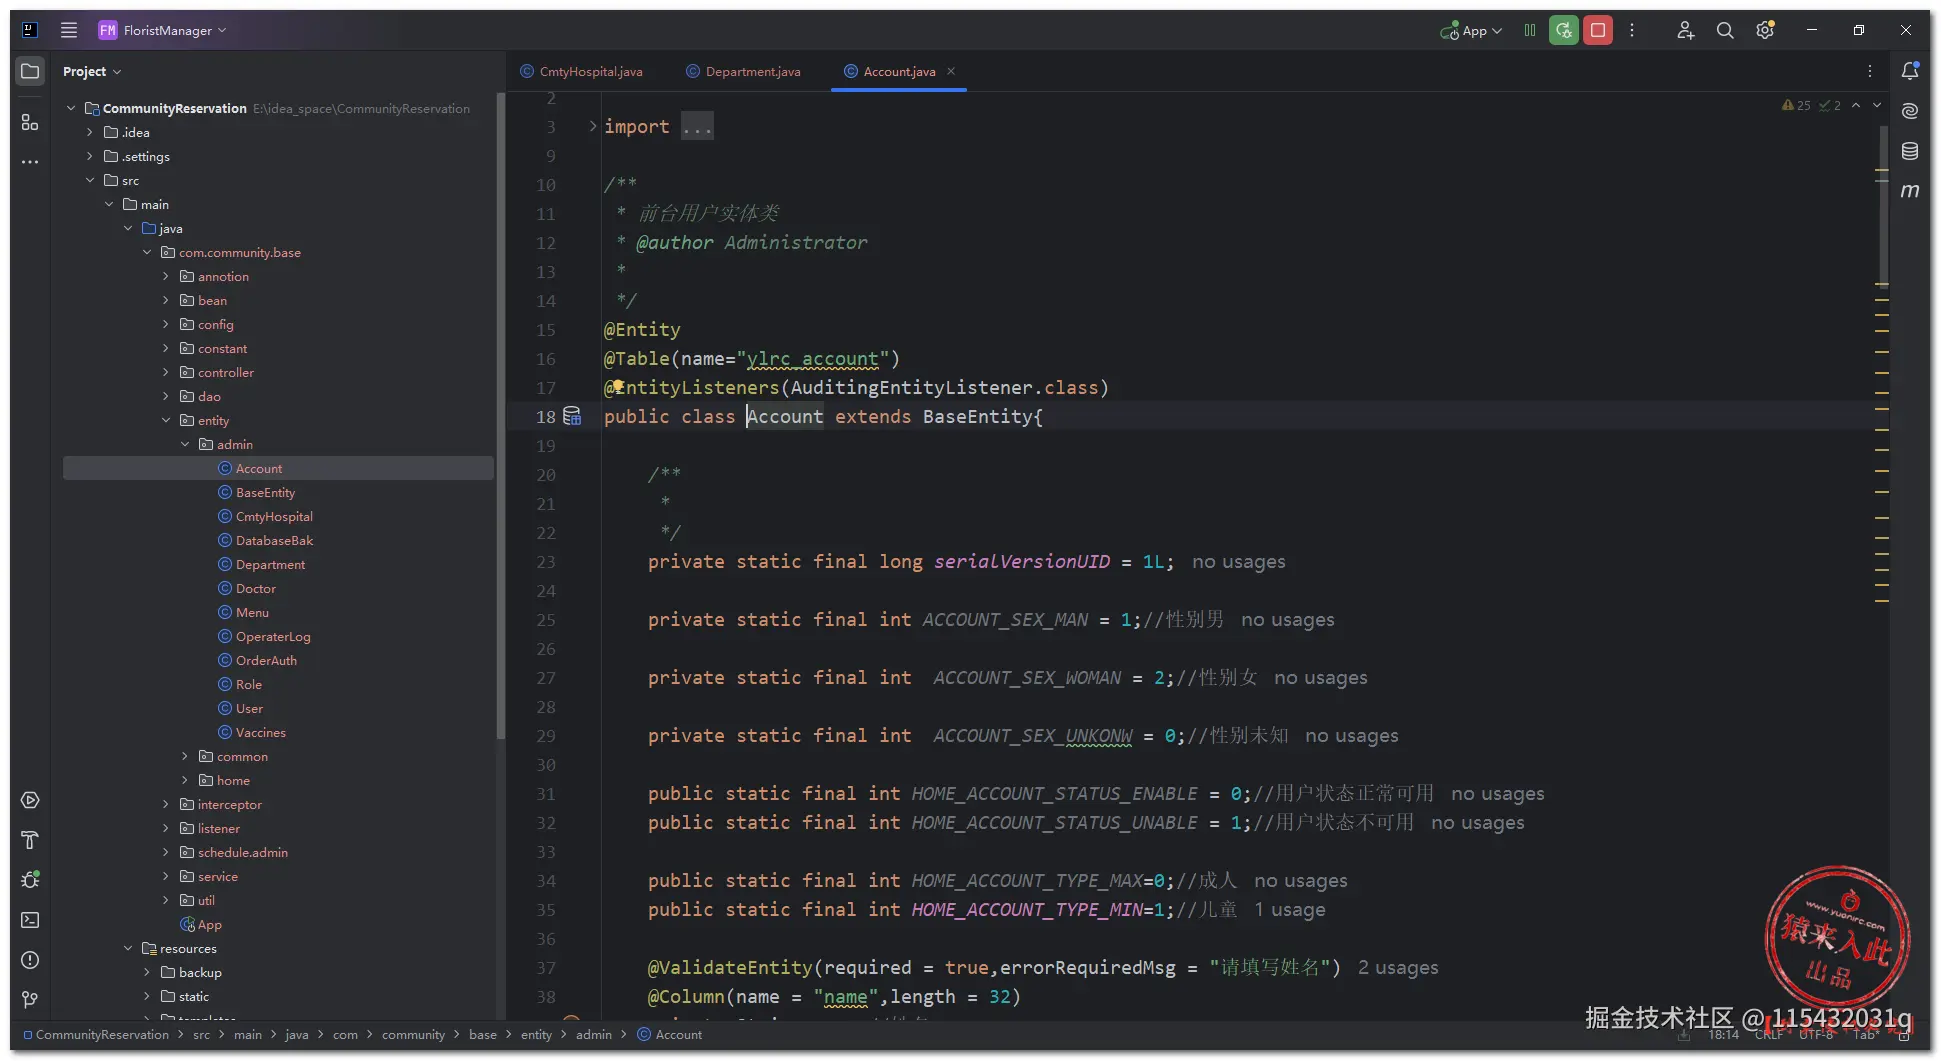Screen dimensions: 1941x1061
Task: Open the Project view selector dropdown
Action: (92, 71)
